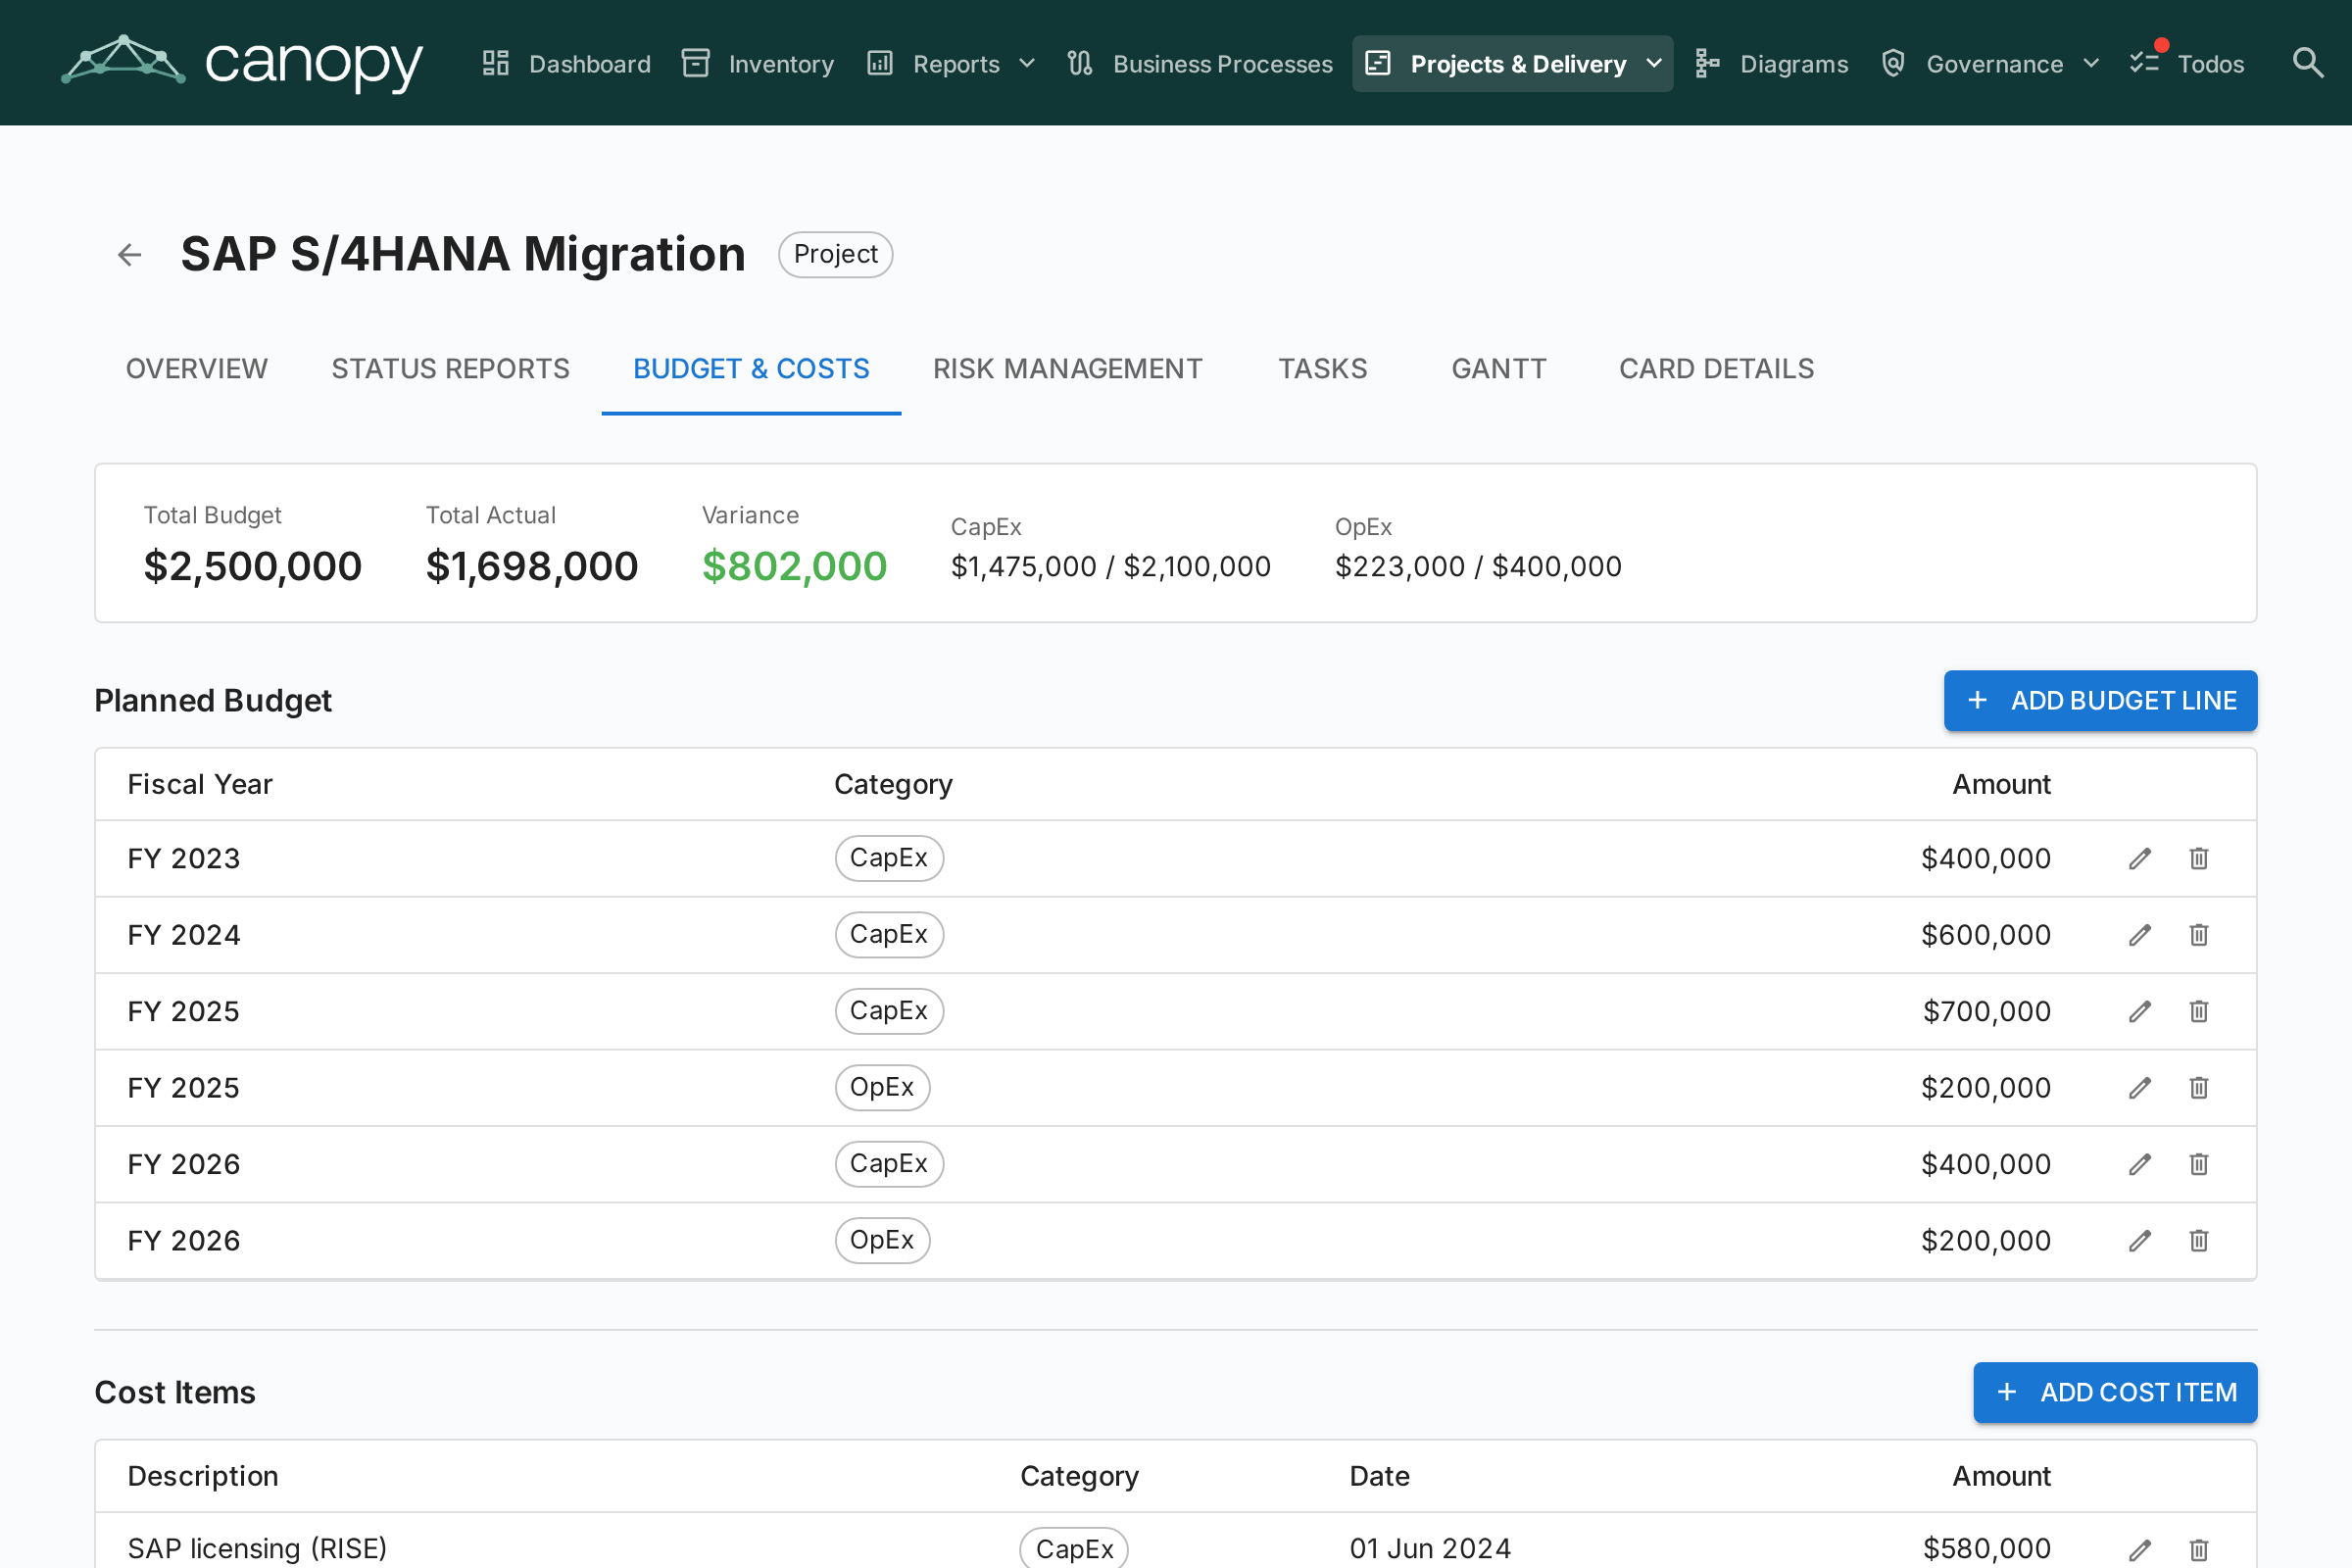The image size is (2352, 1568).
Task: Expand the Governance dropdown menu
Action: coord(1990,64)
